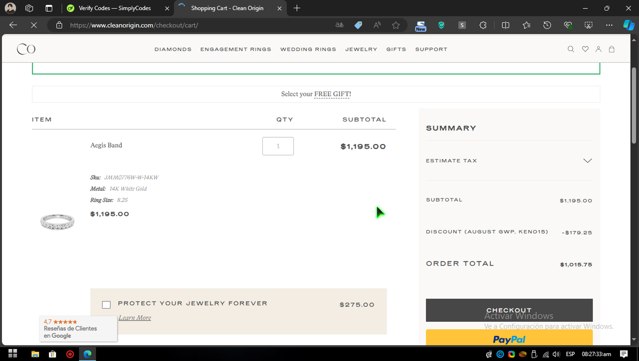Stop loading the page
The width and height of the screenshot is (639, 361).
[34, 25]
